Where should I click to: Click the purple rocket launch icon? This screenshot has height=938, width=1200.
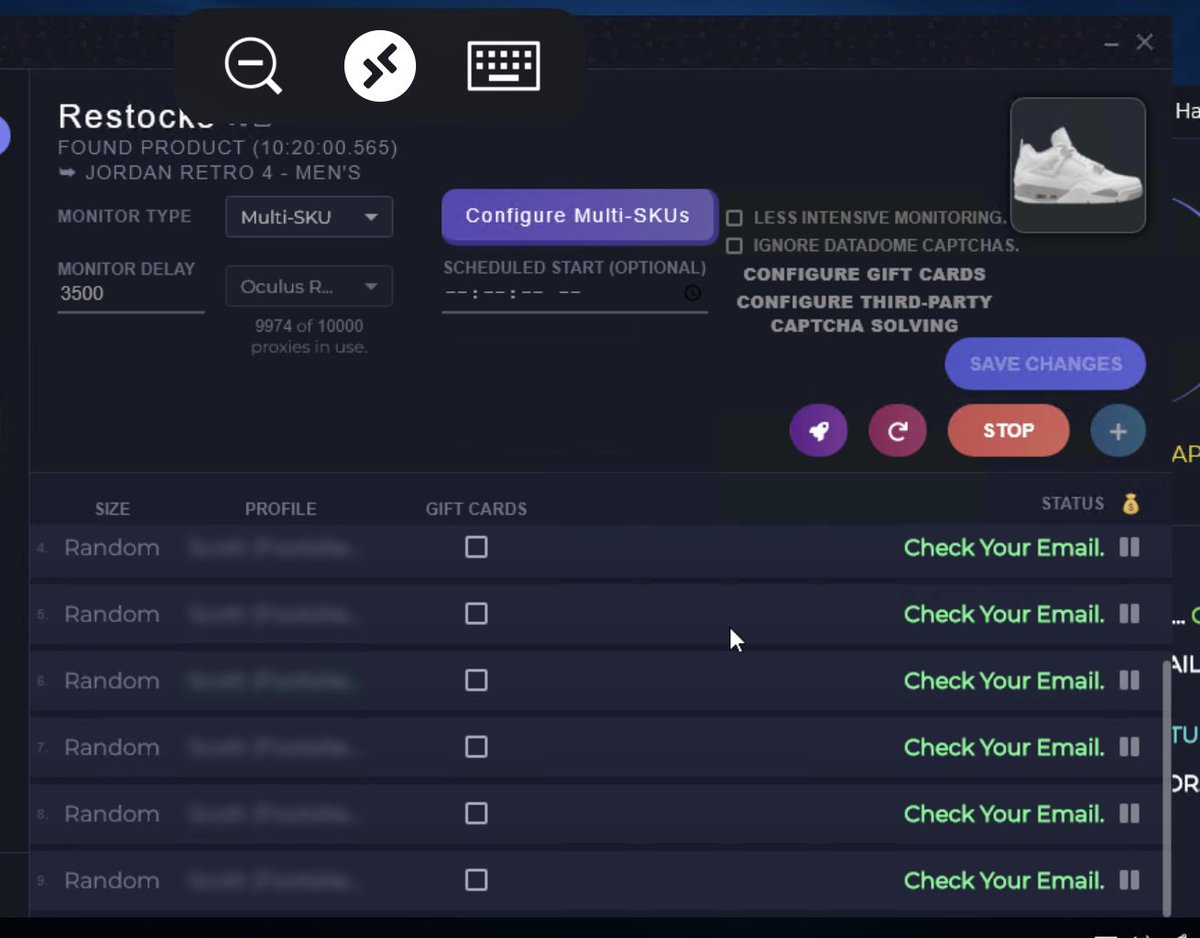[x=819, y=431]
